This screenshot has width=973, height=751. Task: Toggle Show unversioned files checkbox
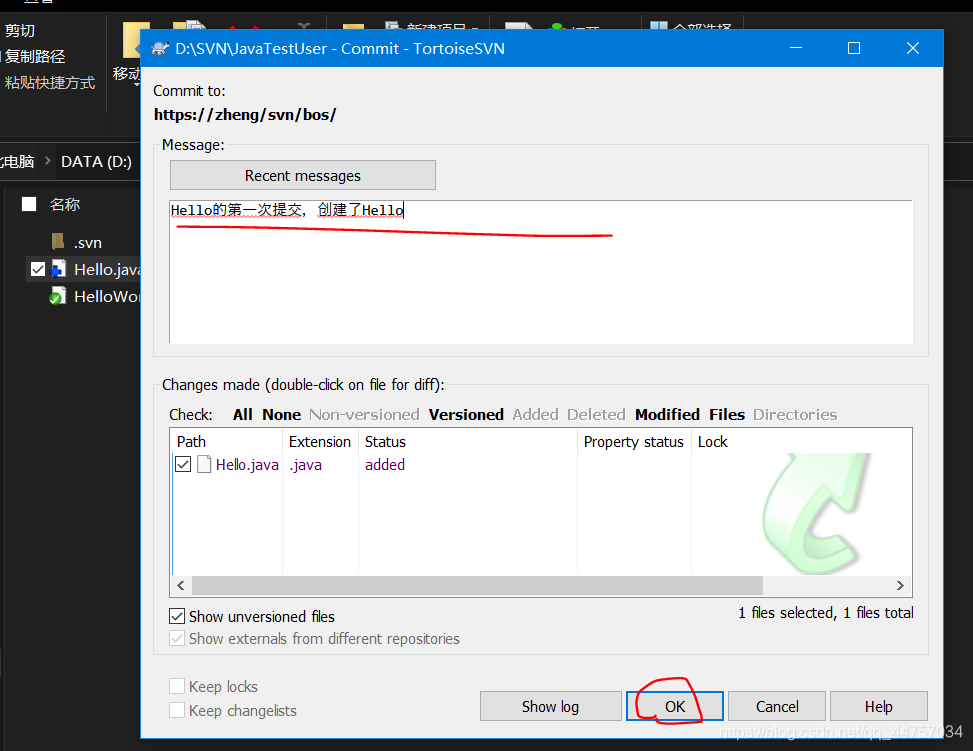click(x=177, y=616)
